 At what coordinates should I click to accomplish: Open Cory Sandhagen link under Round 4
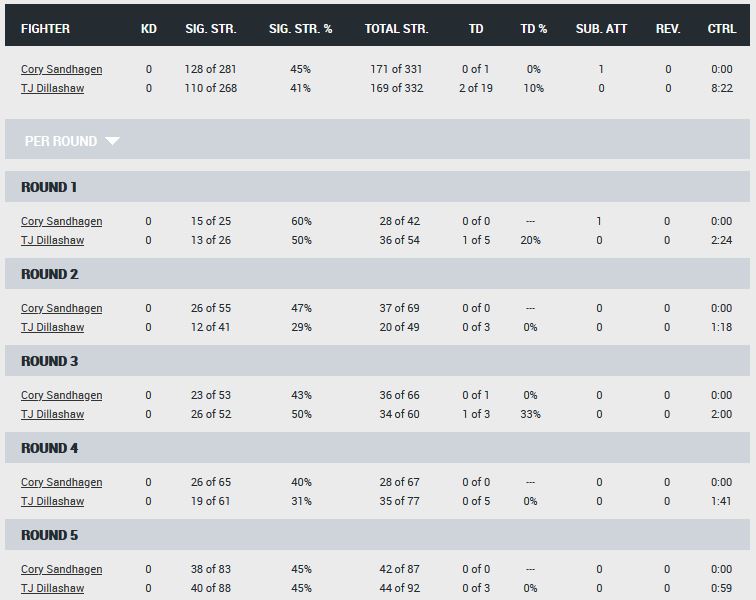point(62,482)
